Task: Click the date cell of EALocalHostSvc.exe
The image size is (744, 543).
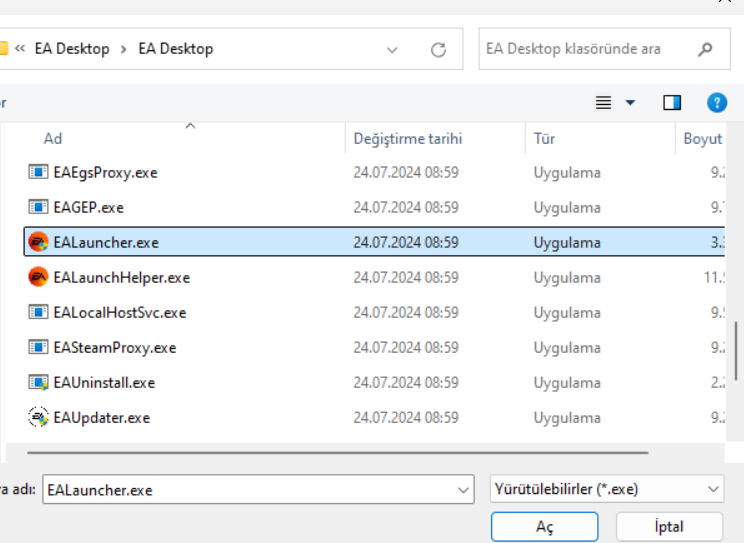Action: (x=406, y=313)
